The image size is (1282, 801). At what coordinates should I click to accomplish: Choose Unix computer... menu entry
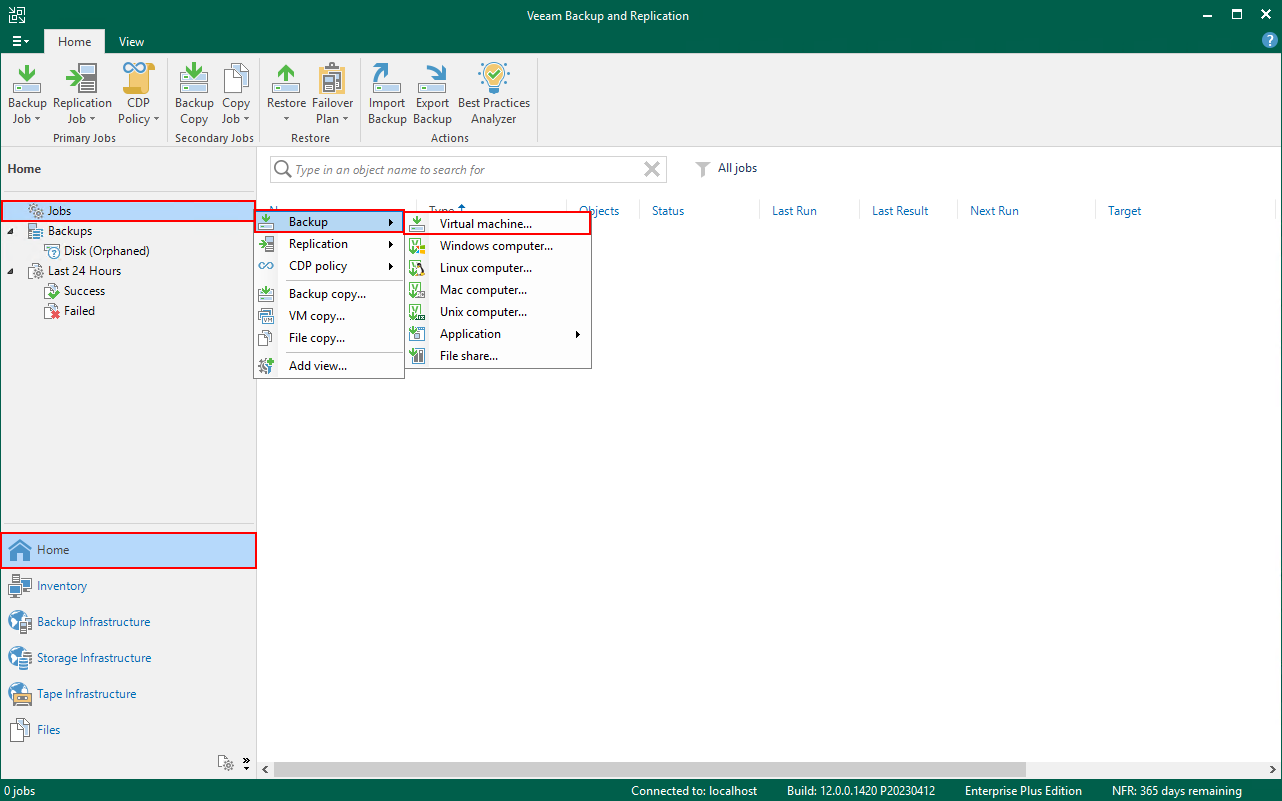point(498,312)
